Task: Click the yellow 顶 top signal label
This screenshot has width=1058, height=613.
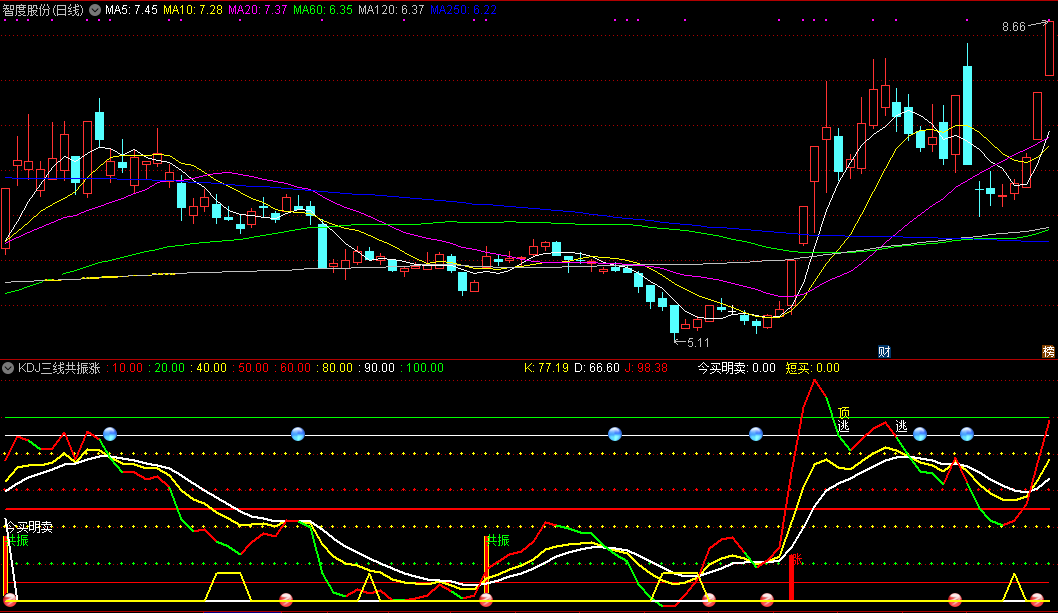Action: (843, 412)
